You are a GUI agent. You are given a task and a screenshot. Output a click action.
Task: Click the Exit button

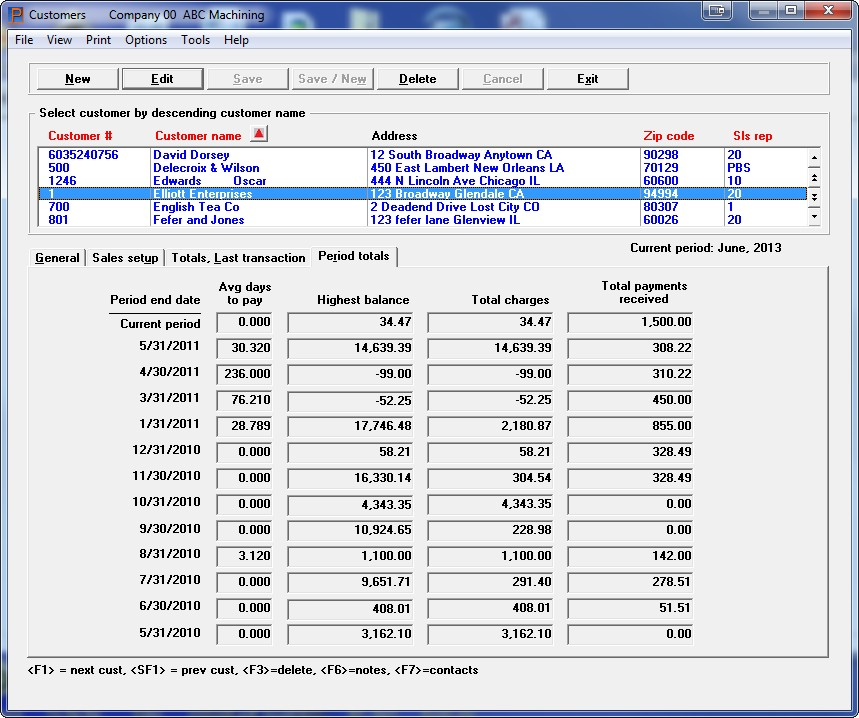[x=587, y=79]
